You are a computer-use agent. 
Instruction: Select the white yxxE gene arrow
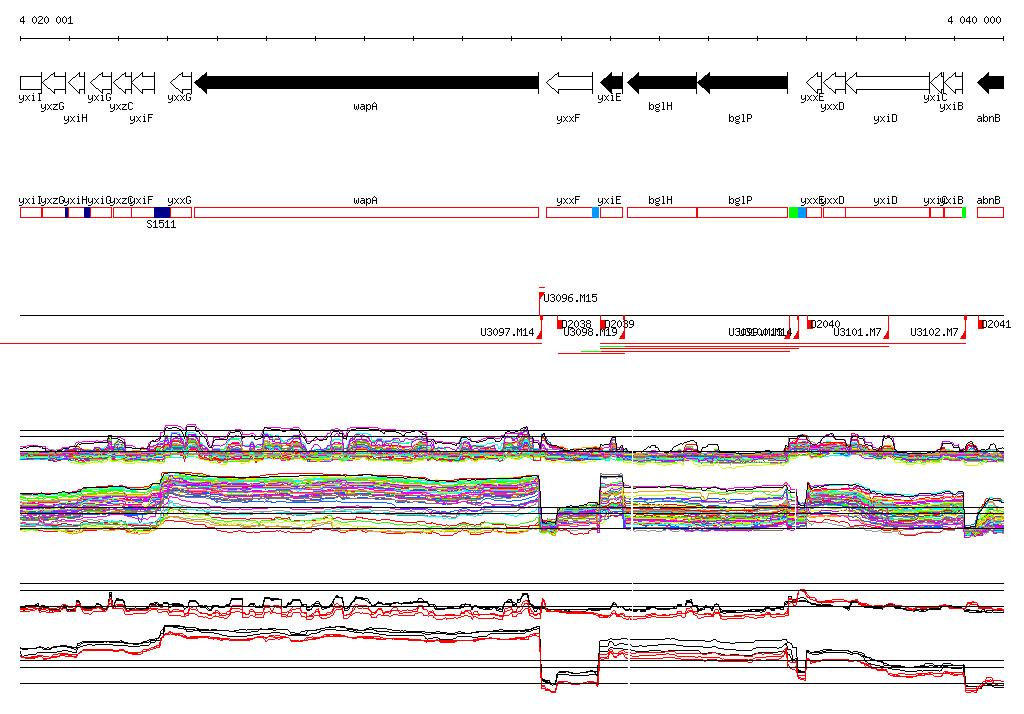pos(814,83)
